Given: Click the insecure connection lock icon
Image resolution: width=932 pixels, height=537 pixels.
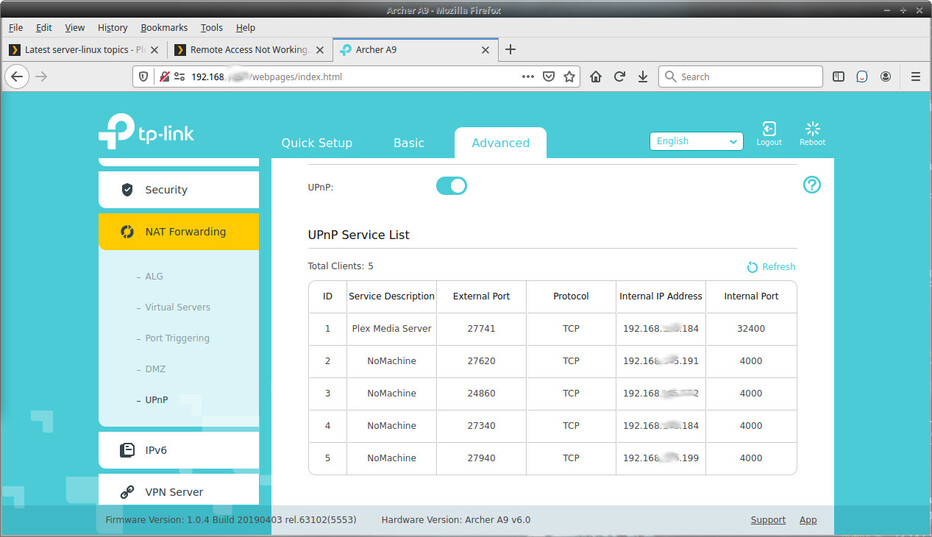Looking at the screenshot, I should (164, 77).
